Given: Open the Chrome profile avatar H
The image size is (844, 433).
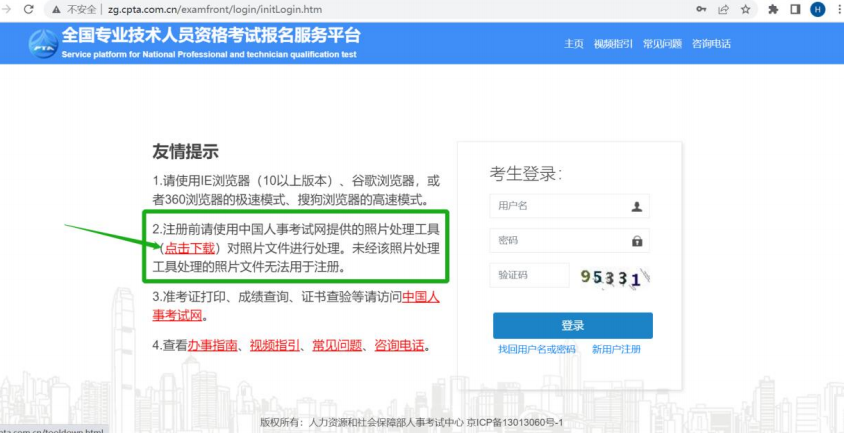Looking at the screenshot, I should click(x=817, y=9).
